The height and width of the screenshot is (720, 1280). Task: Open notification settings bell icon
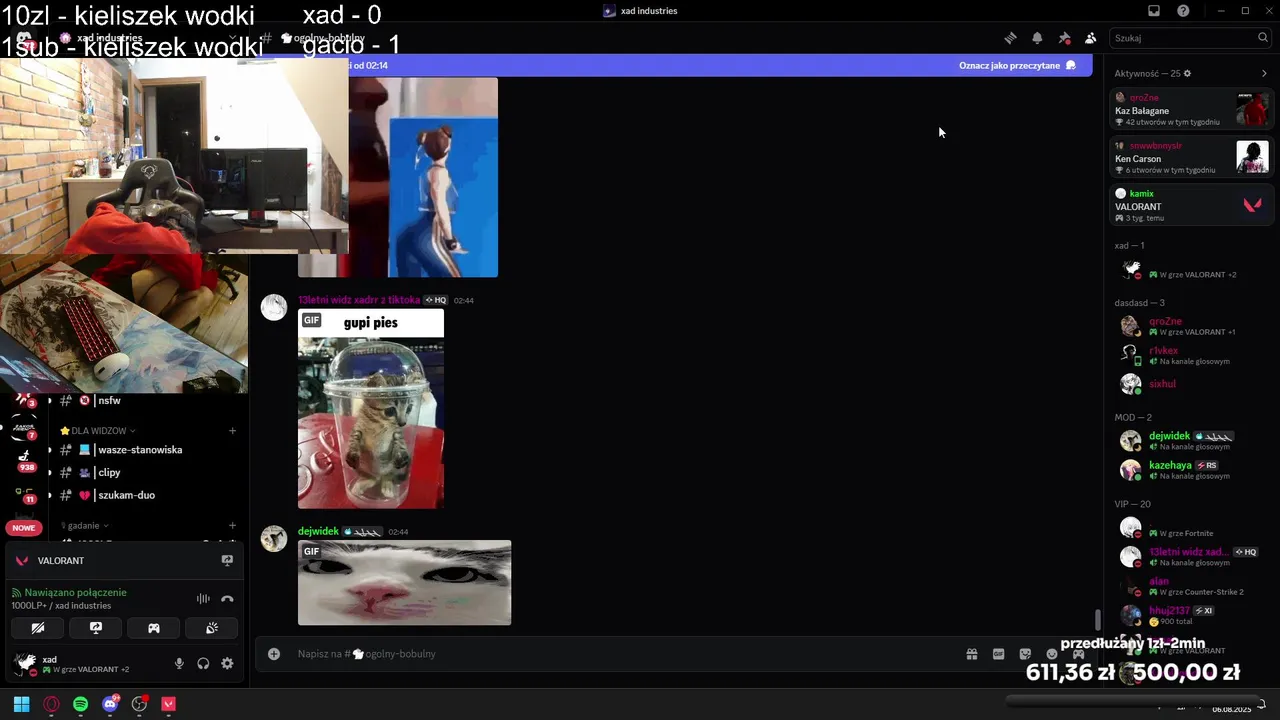coord(1037,38)
